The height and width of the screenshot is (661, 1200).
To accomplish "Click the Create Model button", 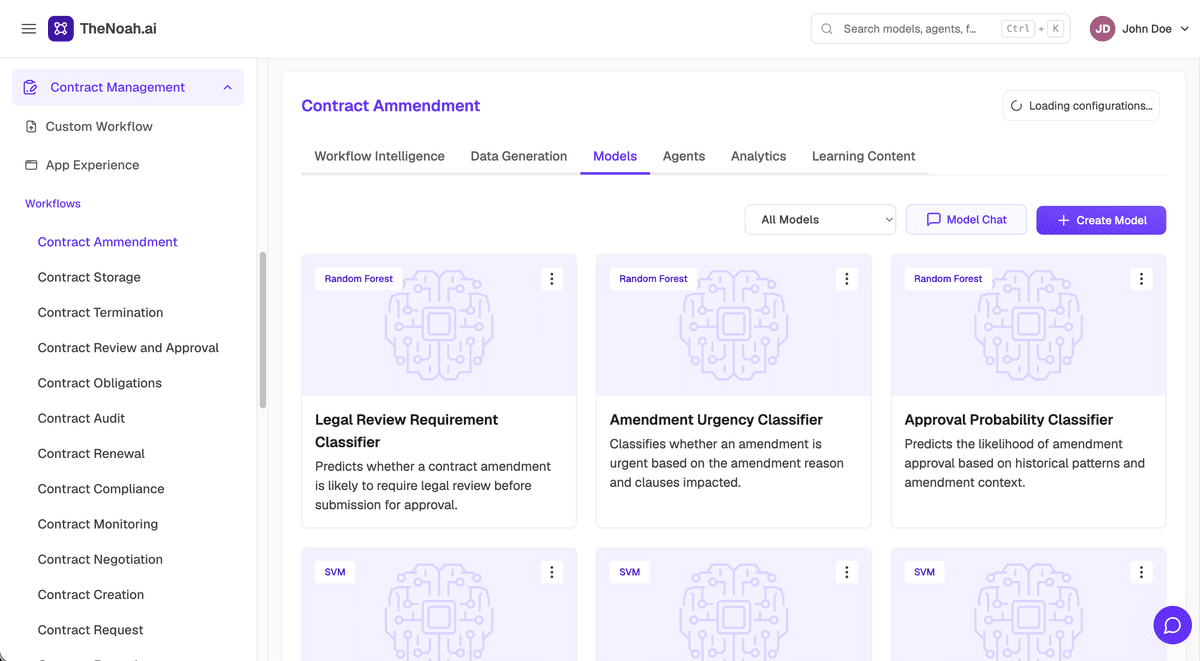I will [x=1101, y=220].
